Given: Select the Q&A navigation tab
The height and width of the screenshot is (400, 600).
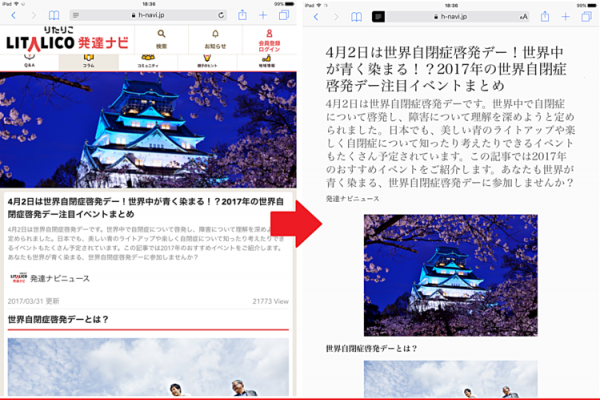Looking at the screenshot, I should pyautogui.click(x=27, y=60).
